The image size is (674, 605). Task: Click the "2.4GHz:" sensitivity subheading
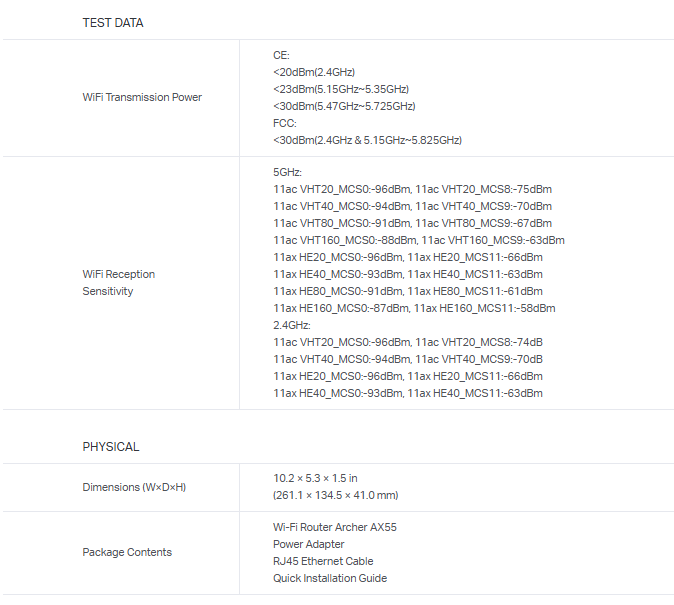(292, 325)
